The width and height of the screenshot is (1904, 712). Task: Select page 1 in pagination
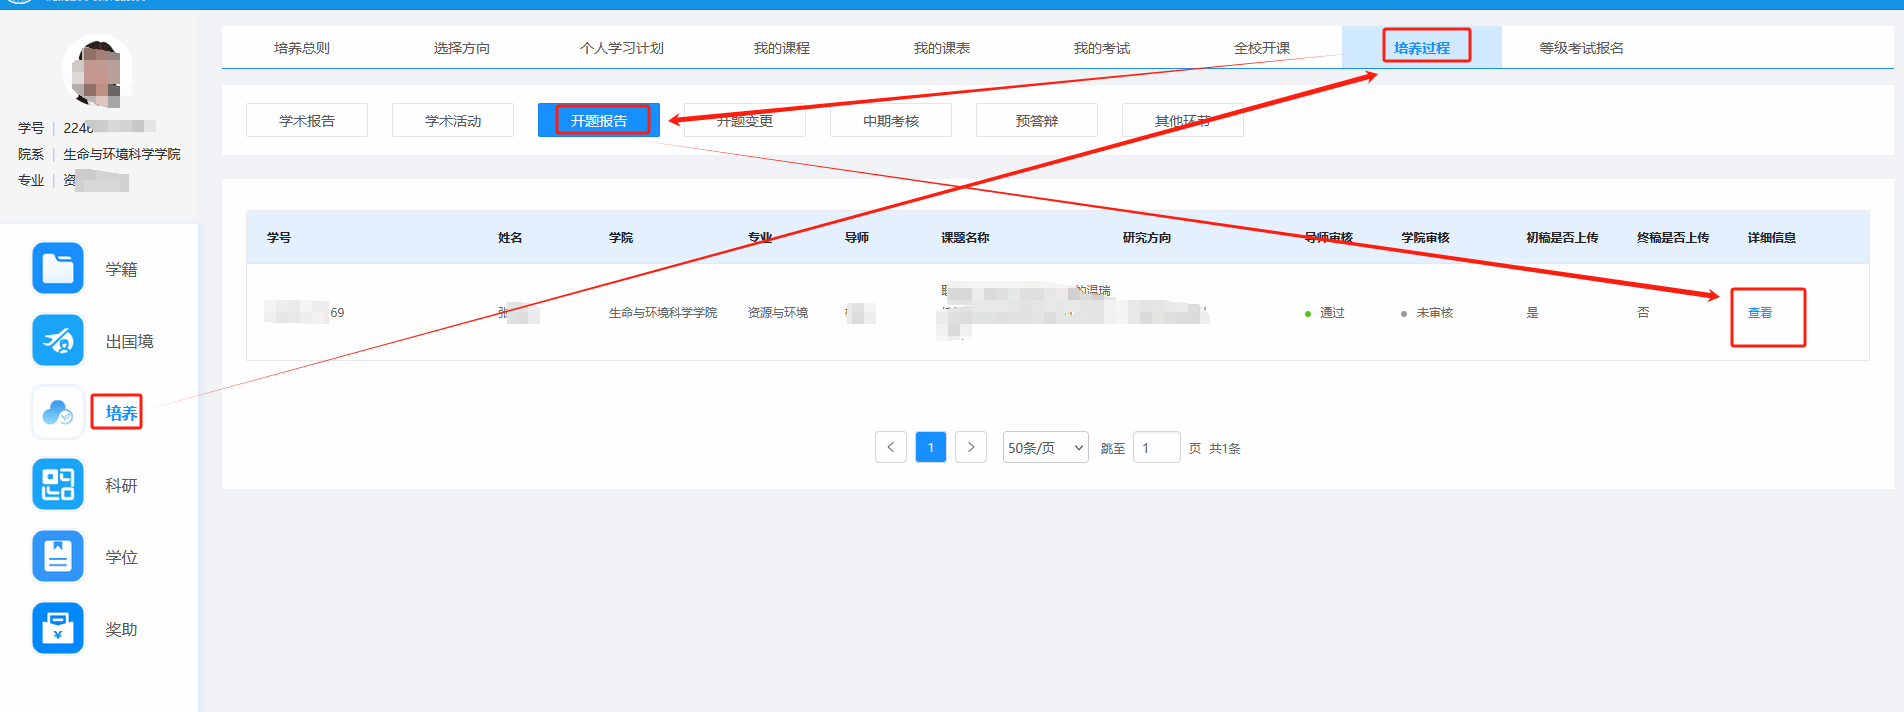930,447
